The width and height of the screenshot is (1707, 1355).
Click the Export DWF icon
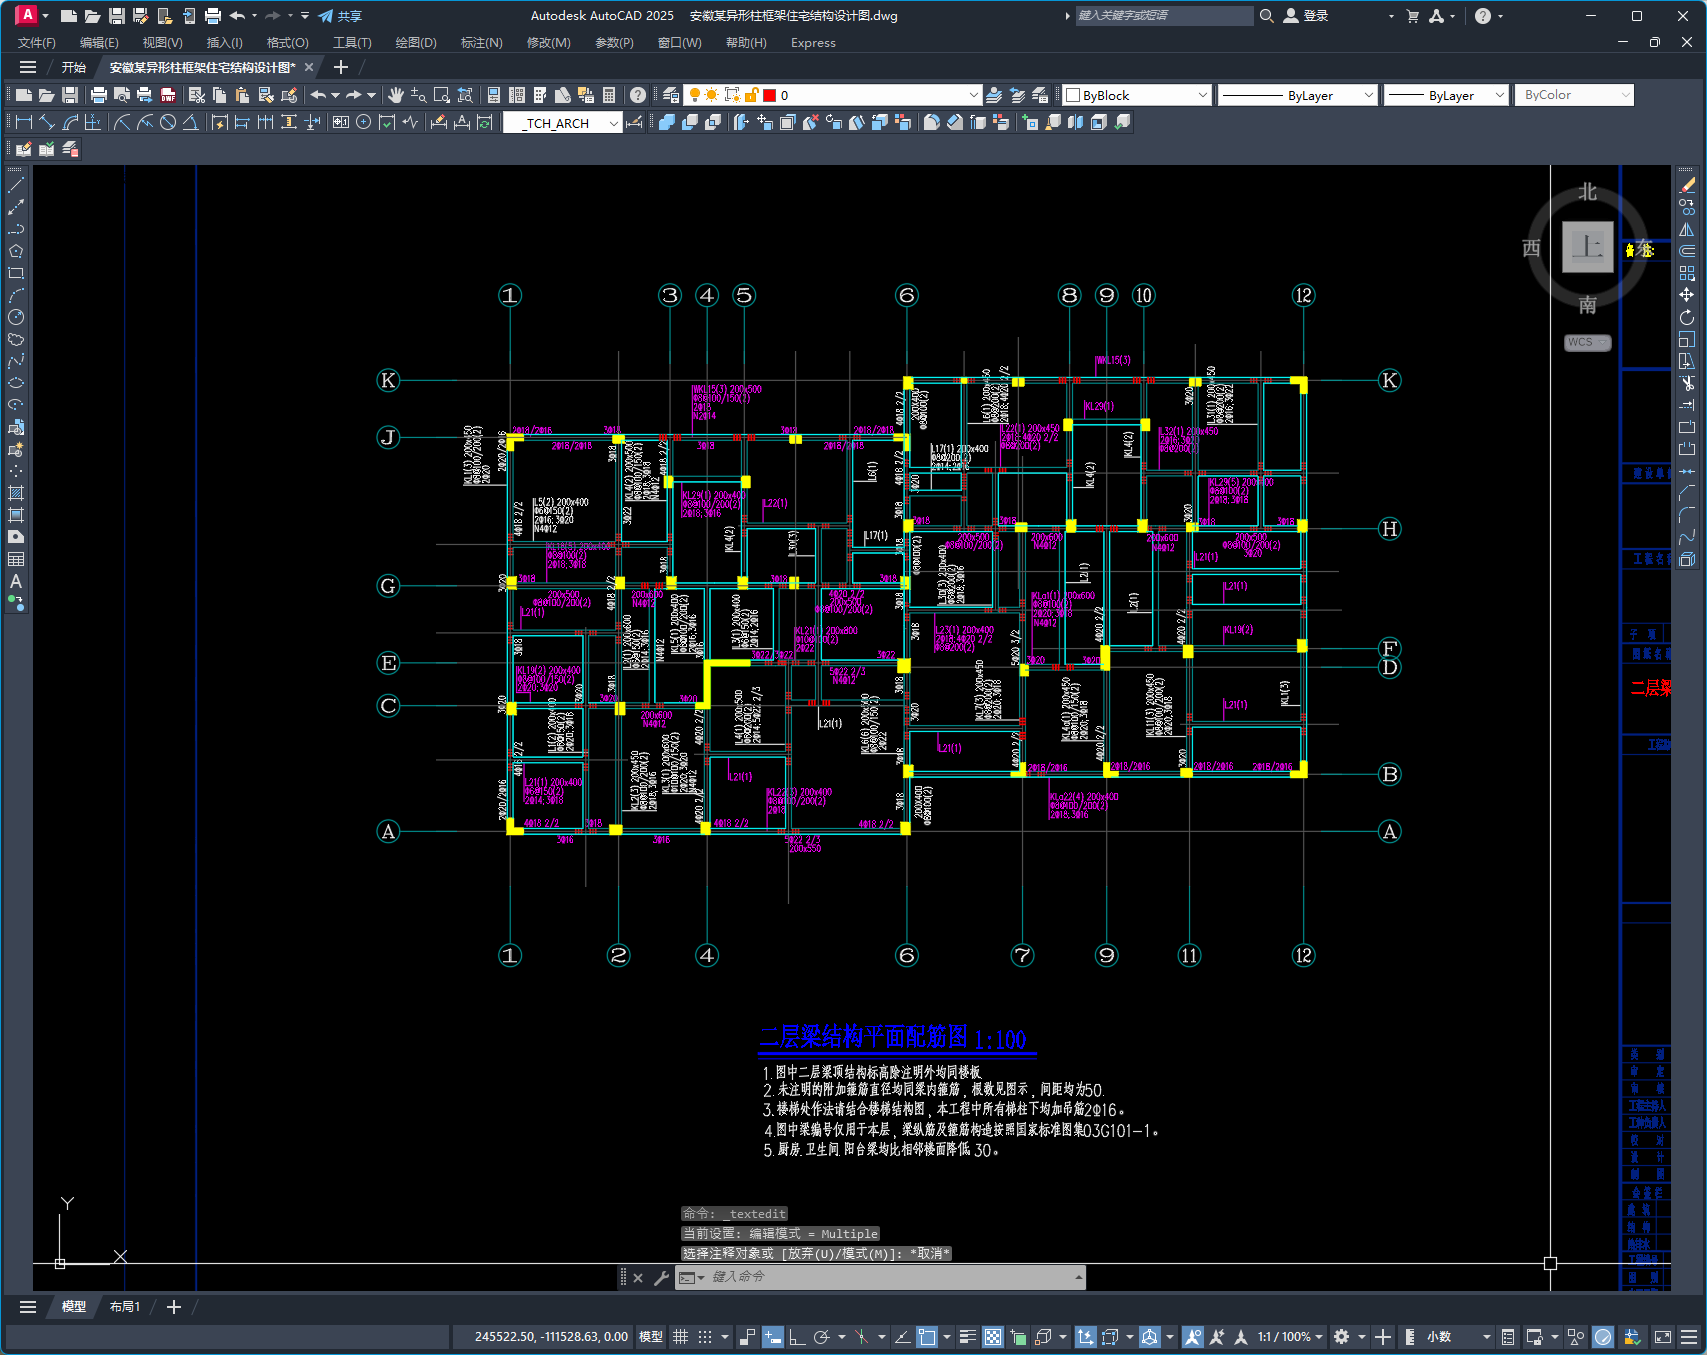click(168, 95)
